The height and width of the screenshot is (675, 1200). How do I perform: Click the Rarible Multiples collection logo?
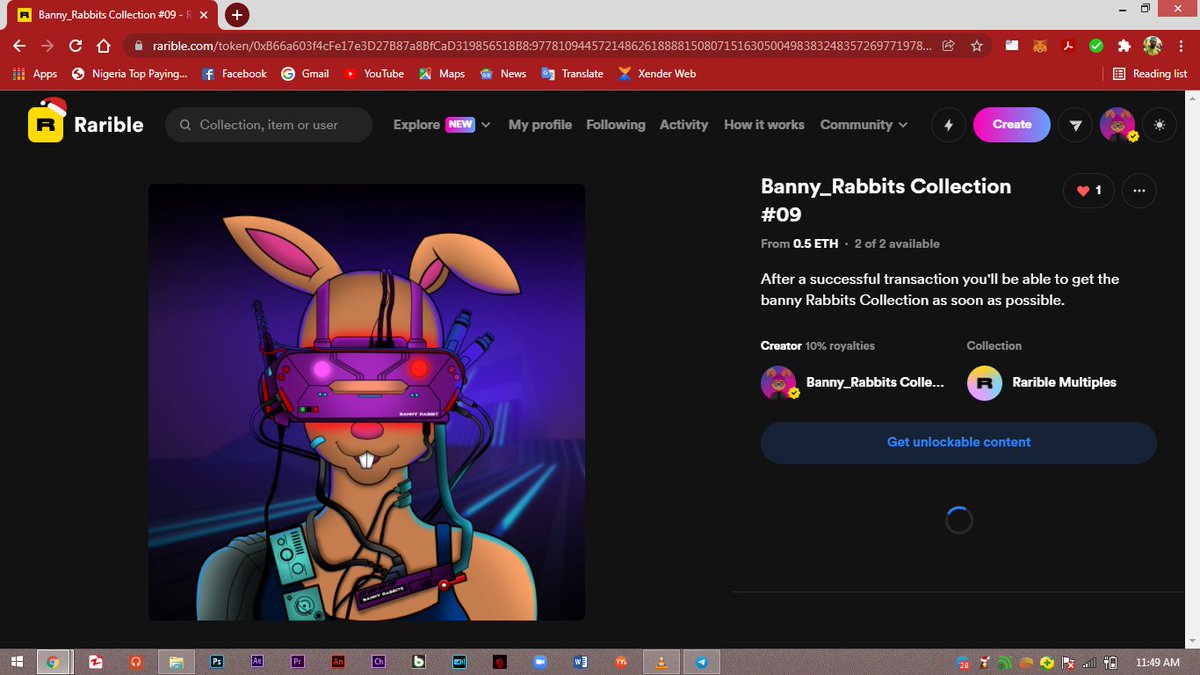click(984, 382)
